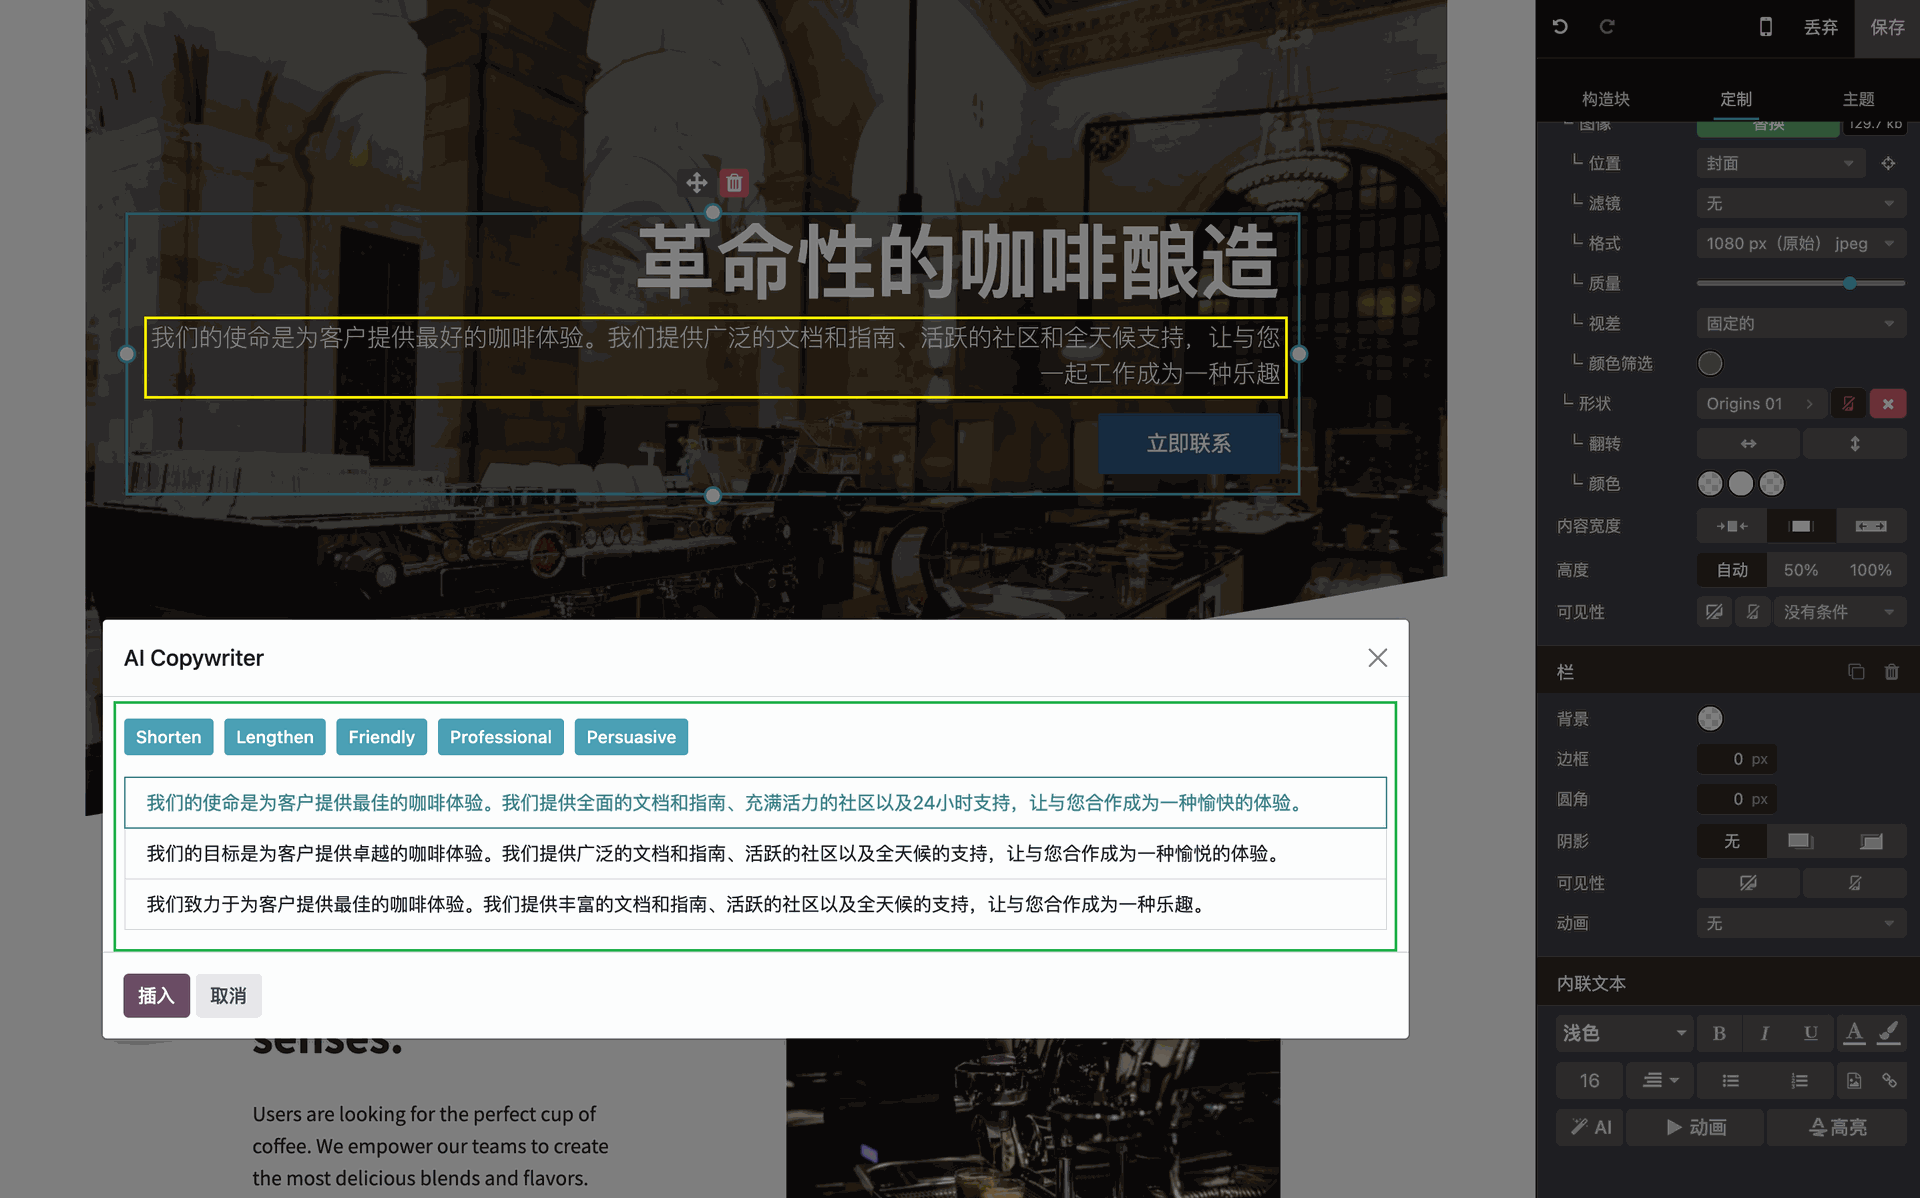The height and width of the screenshot is (1198, 1920).
Task: Remove shape with red X button
Action: coord(1888,404)
